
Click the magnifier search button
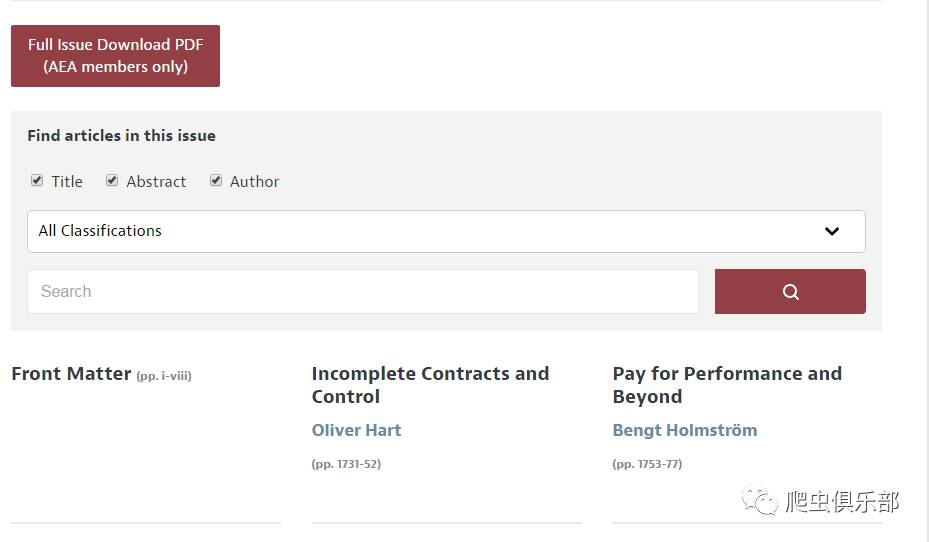(790, 292)
